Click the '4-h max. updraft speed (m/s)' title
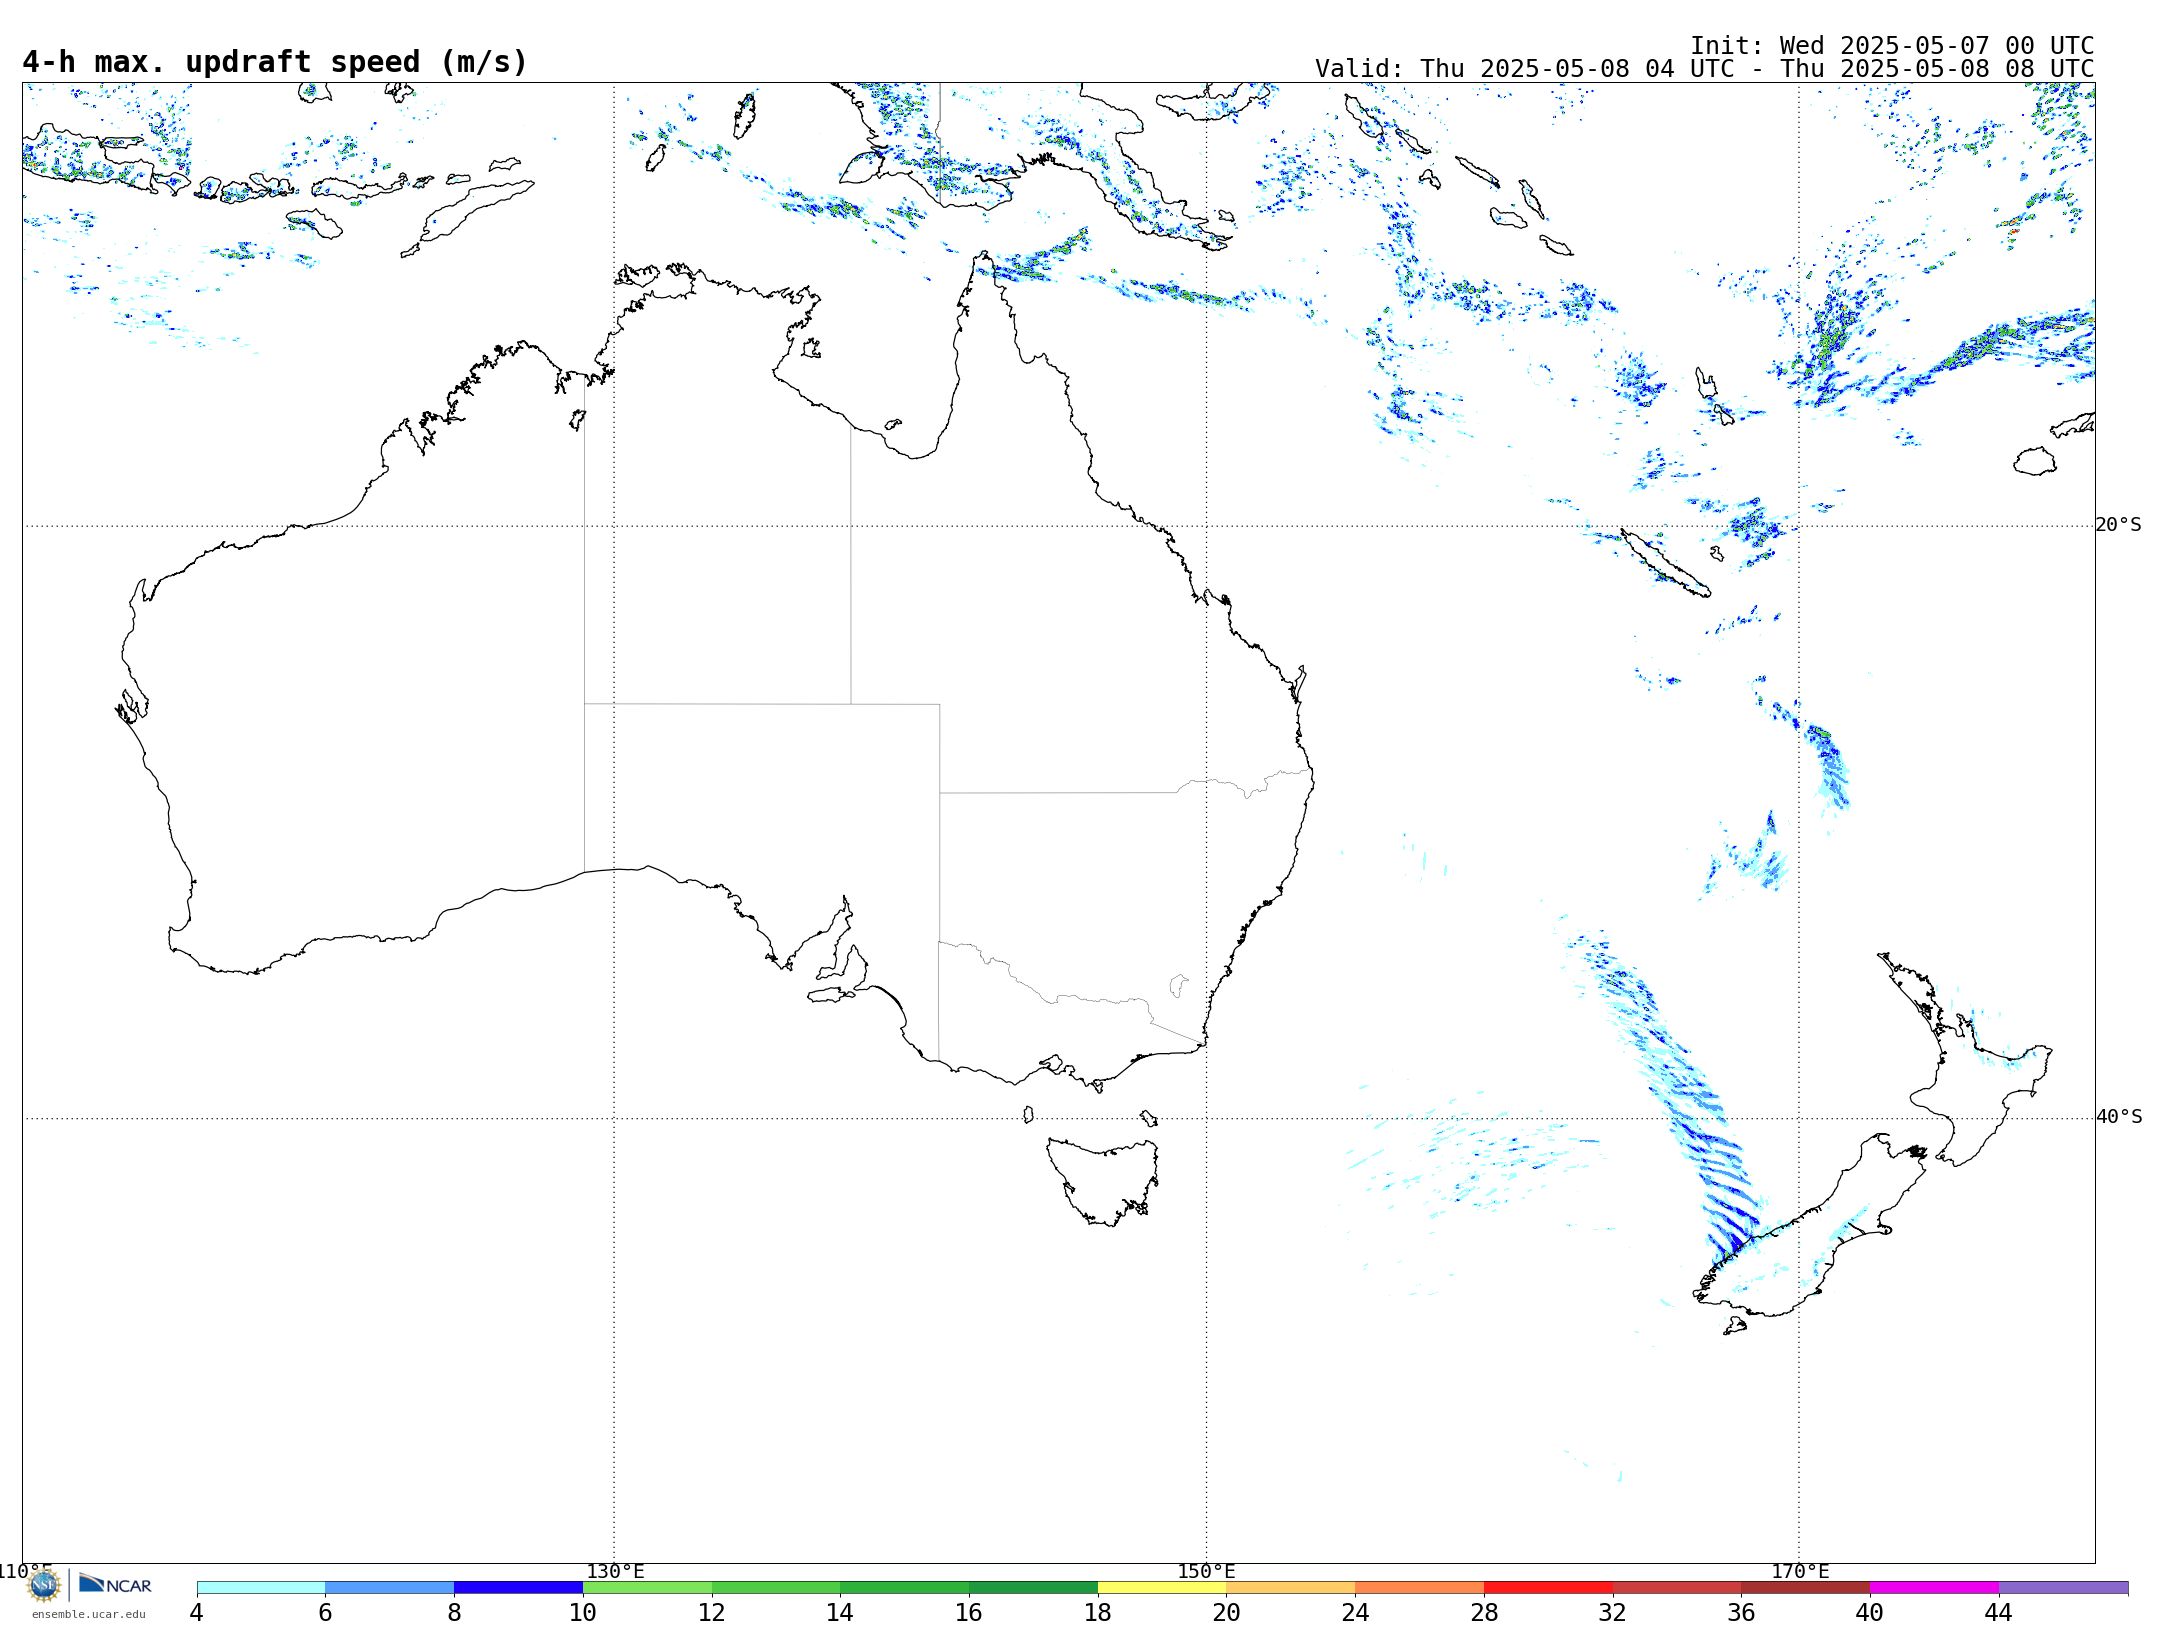This screenshot has width=2160, height=1626. click(275, 62)
